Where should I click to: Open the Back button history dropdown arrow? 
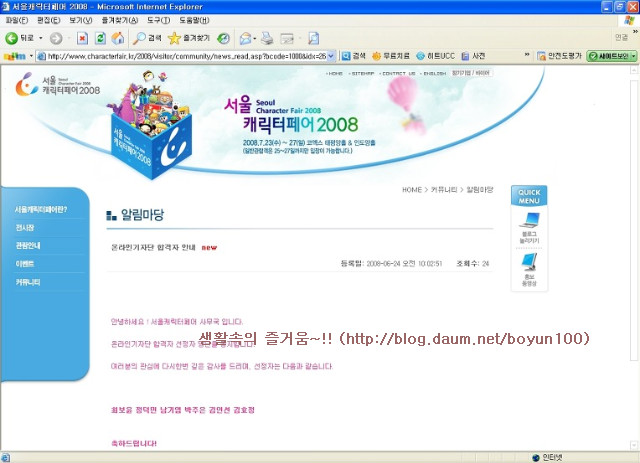tap(41, 38)
